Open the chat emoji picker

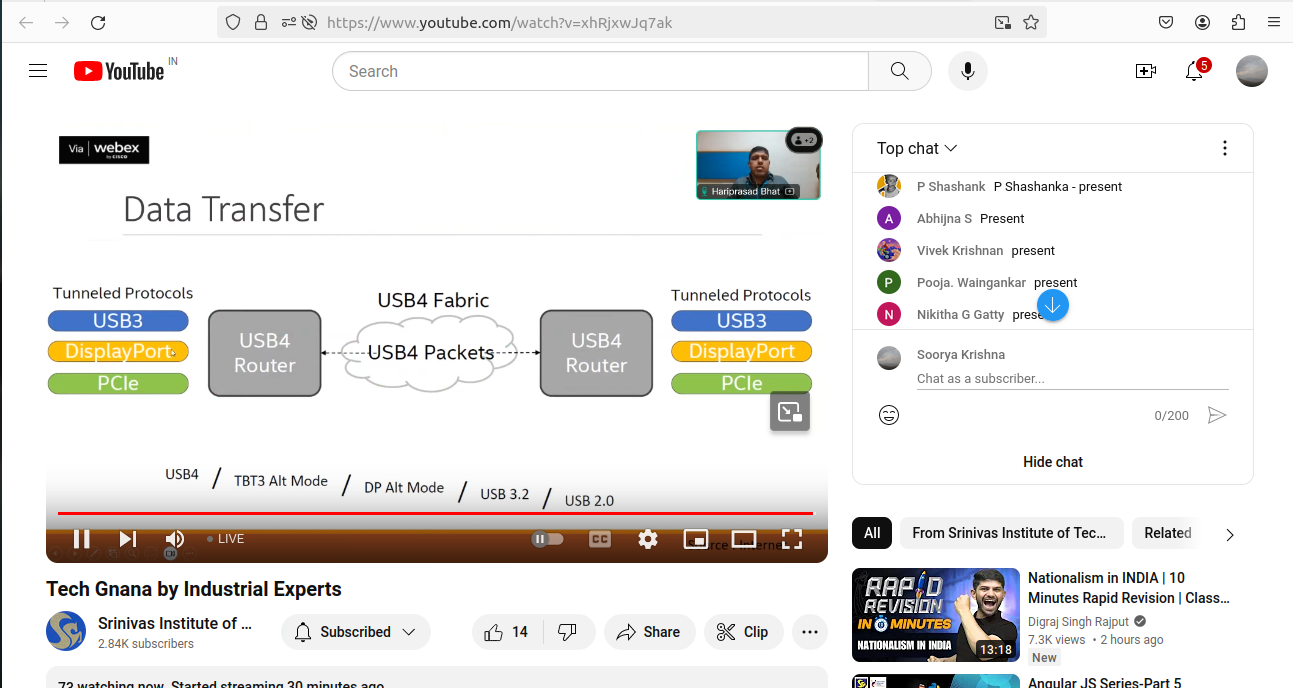click(x=889, y=415)
